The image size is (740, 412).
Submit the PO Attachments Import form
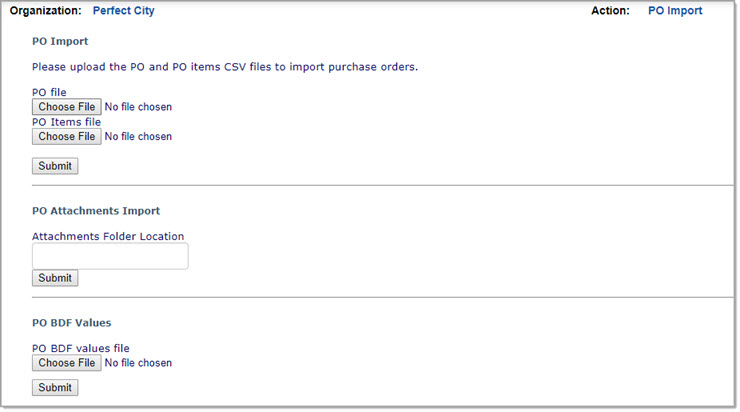(x=55, y=278)
